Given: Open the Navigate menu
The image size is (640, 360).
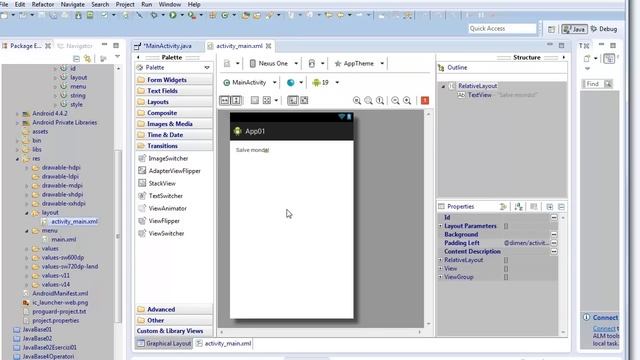Looking at the screenshot, I should coord(73,4).
